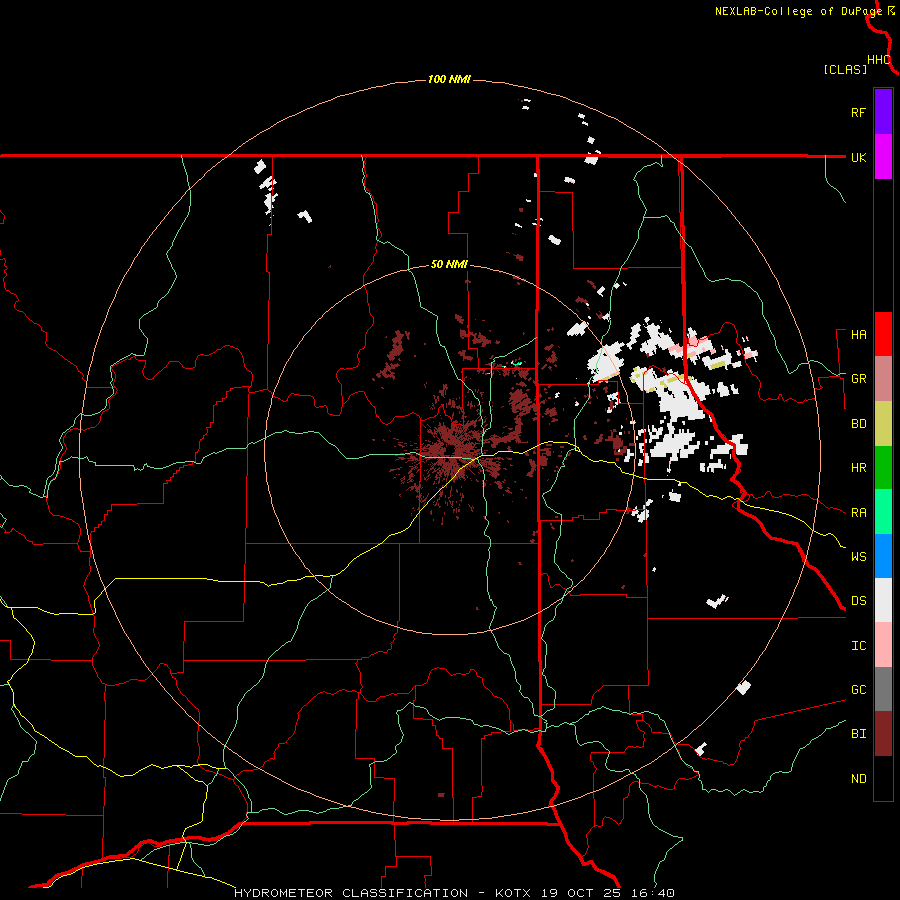
Task: Click the ND legend label
Action: (x=859, y=779)
